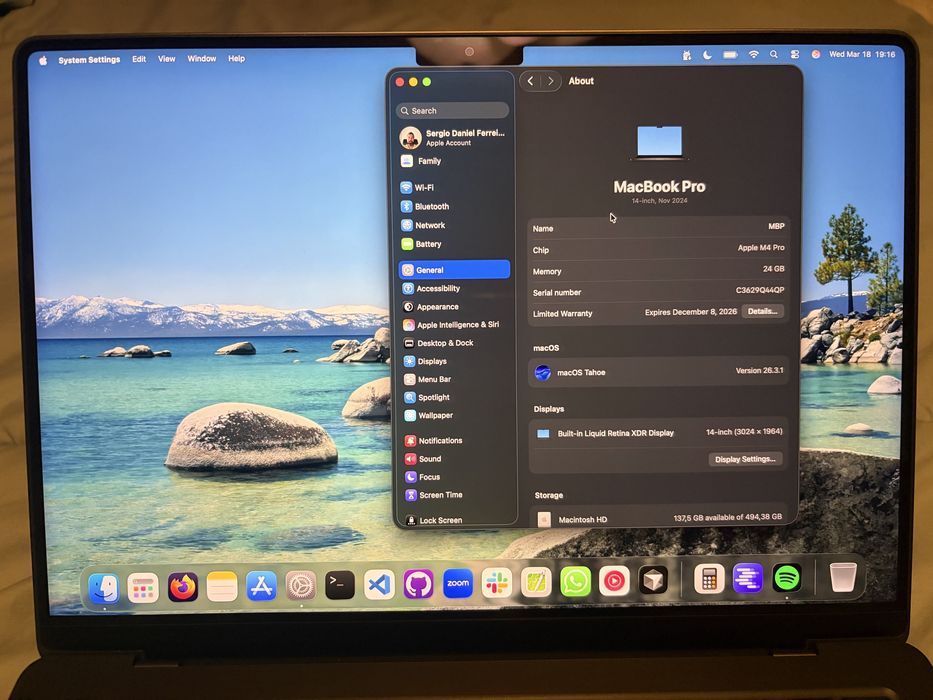Click the macOS Tahoe row
The height and width of the screenshot is (700, 933).
[659, 372]
